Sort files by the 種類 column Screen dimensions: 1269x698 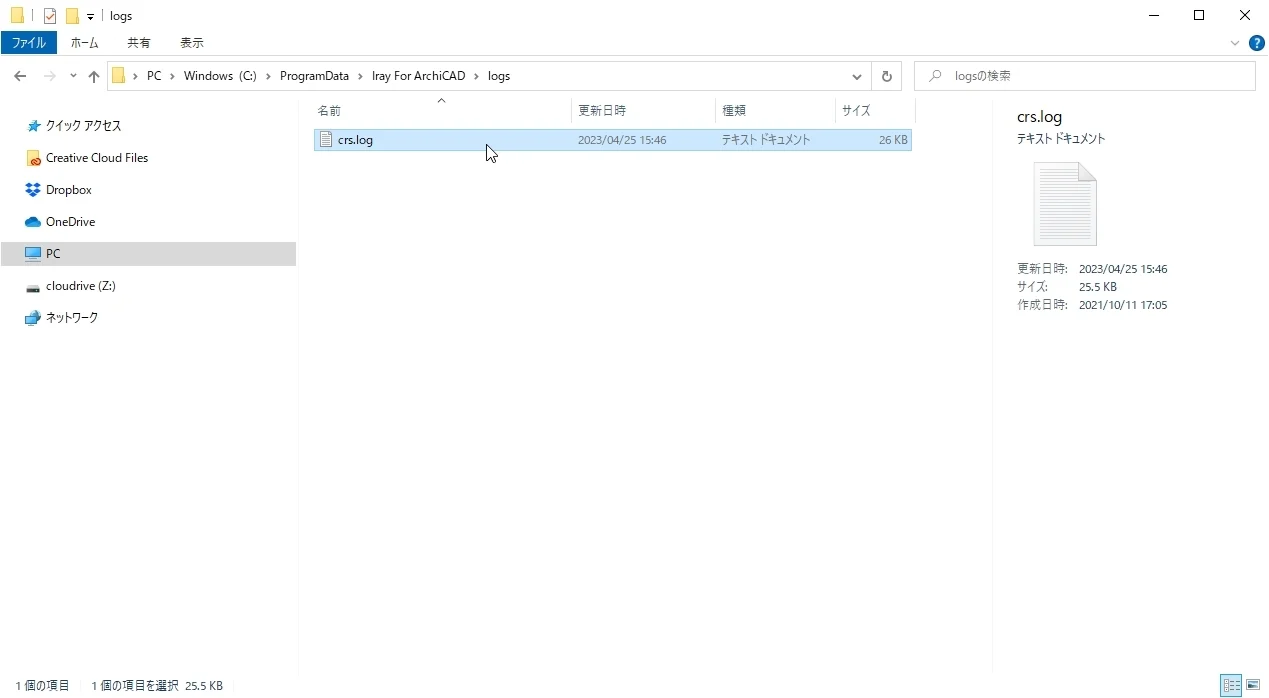click(776, 111)
